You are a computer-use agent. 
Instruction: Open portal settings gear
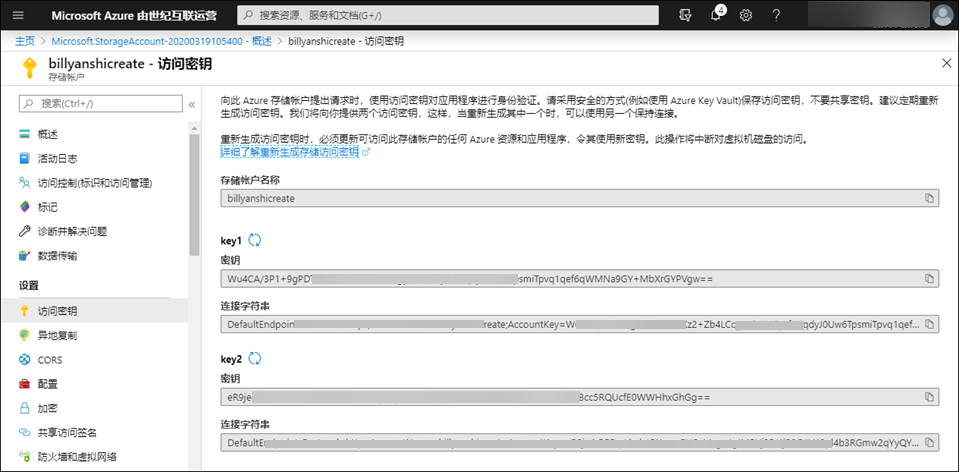(746, 15)
